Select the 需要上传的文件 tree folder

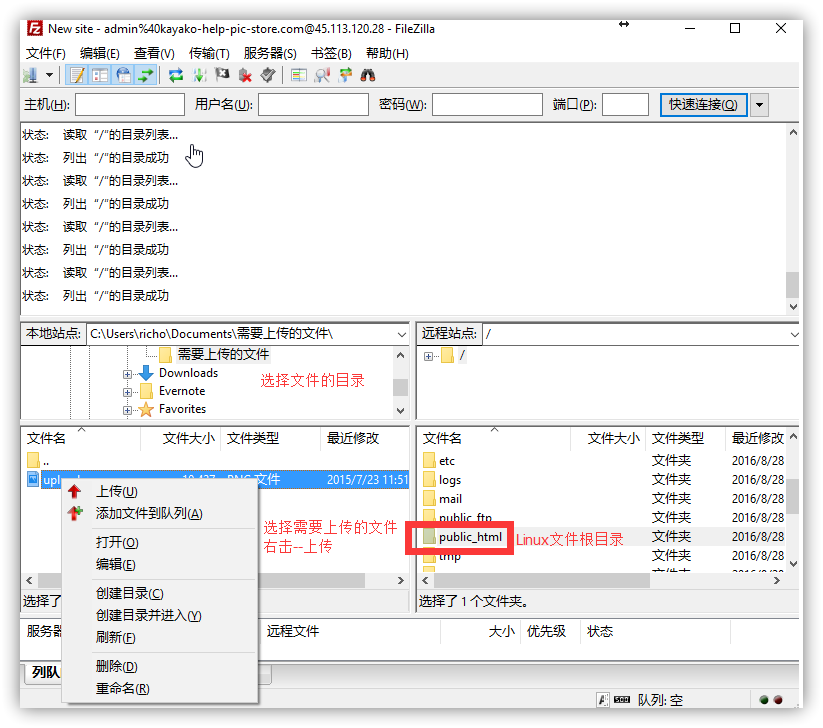point(223,354)
